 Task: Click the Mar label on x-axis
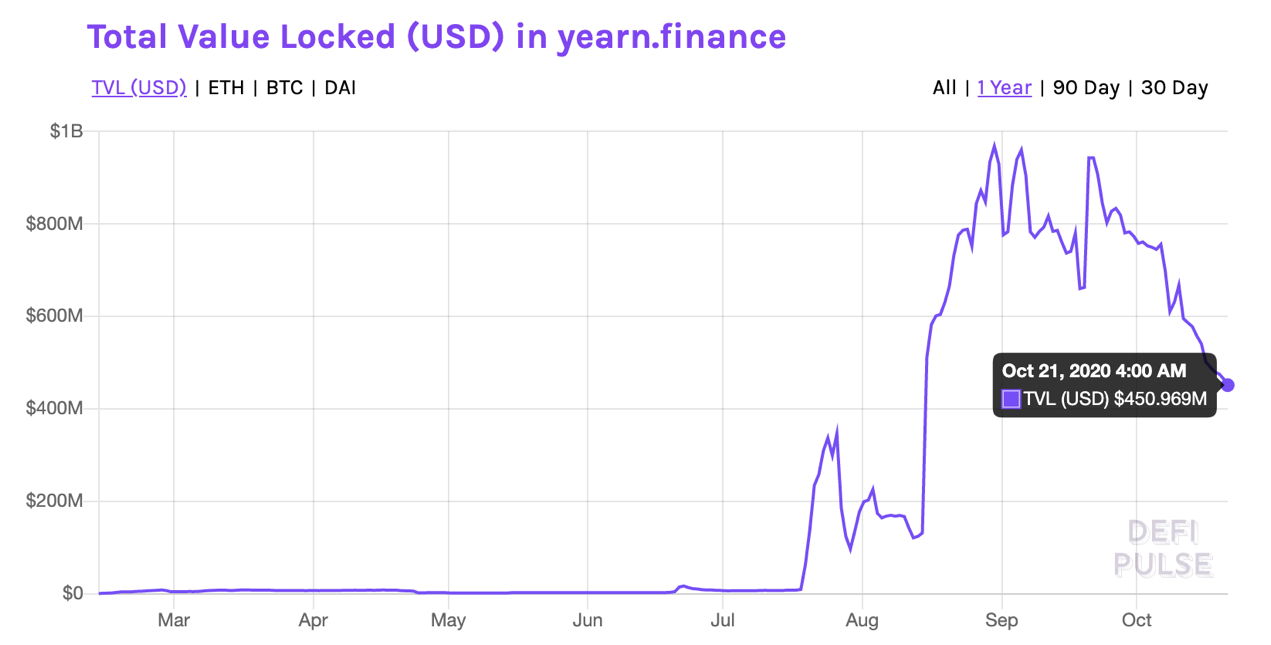pos(174,621)
